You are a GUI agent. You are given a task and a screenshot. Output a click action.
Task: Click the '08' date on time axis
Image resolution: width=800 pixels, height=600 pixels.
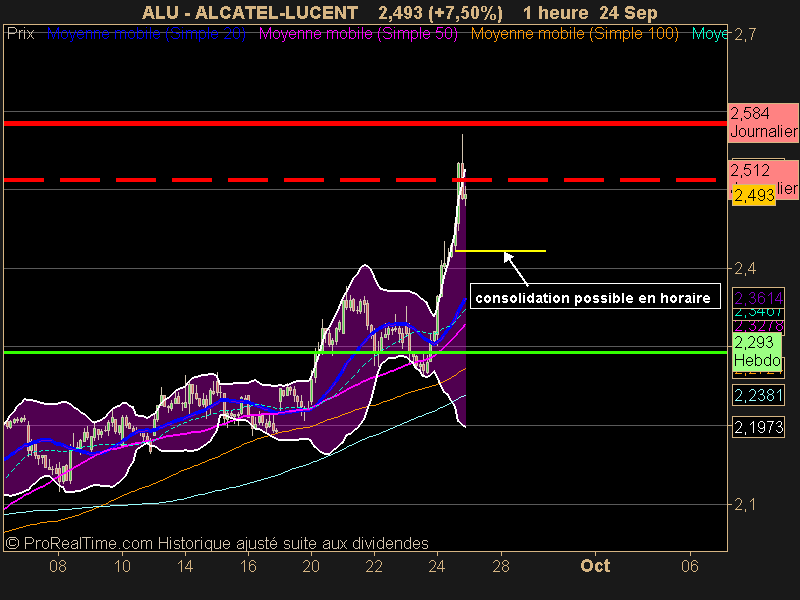coord(58,566)
